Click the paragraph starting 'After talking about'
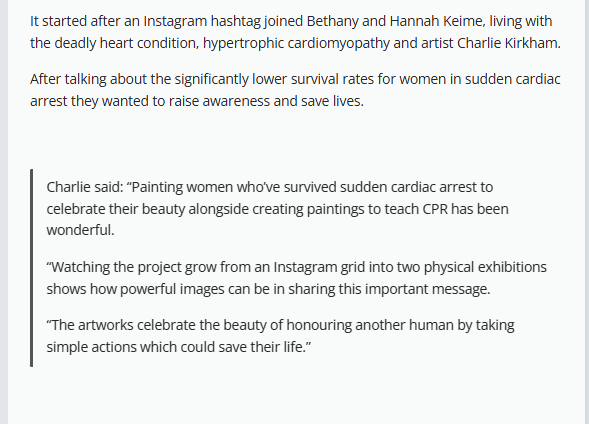 coord(295,90)
